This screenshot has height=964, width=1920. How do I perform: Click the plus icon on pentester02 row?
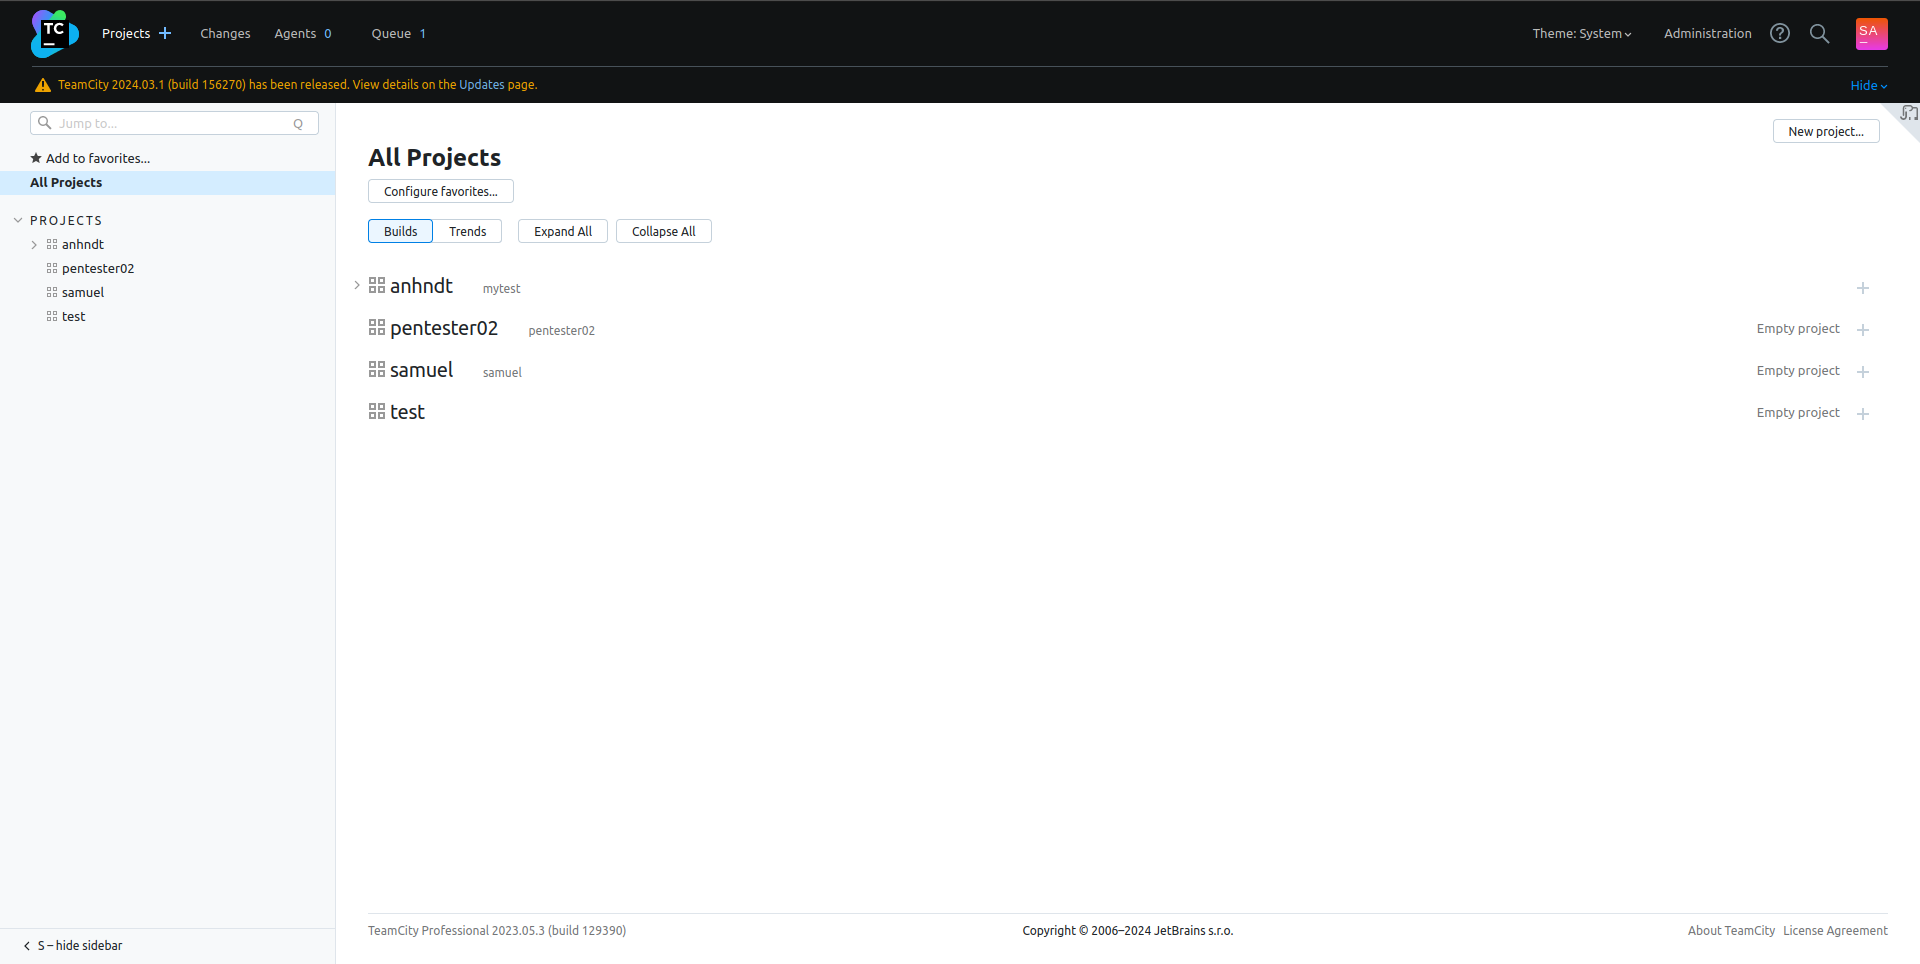(1863, 330)
